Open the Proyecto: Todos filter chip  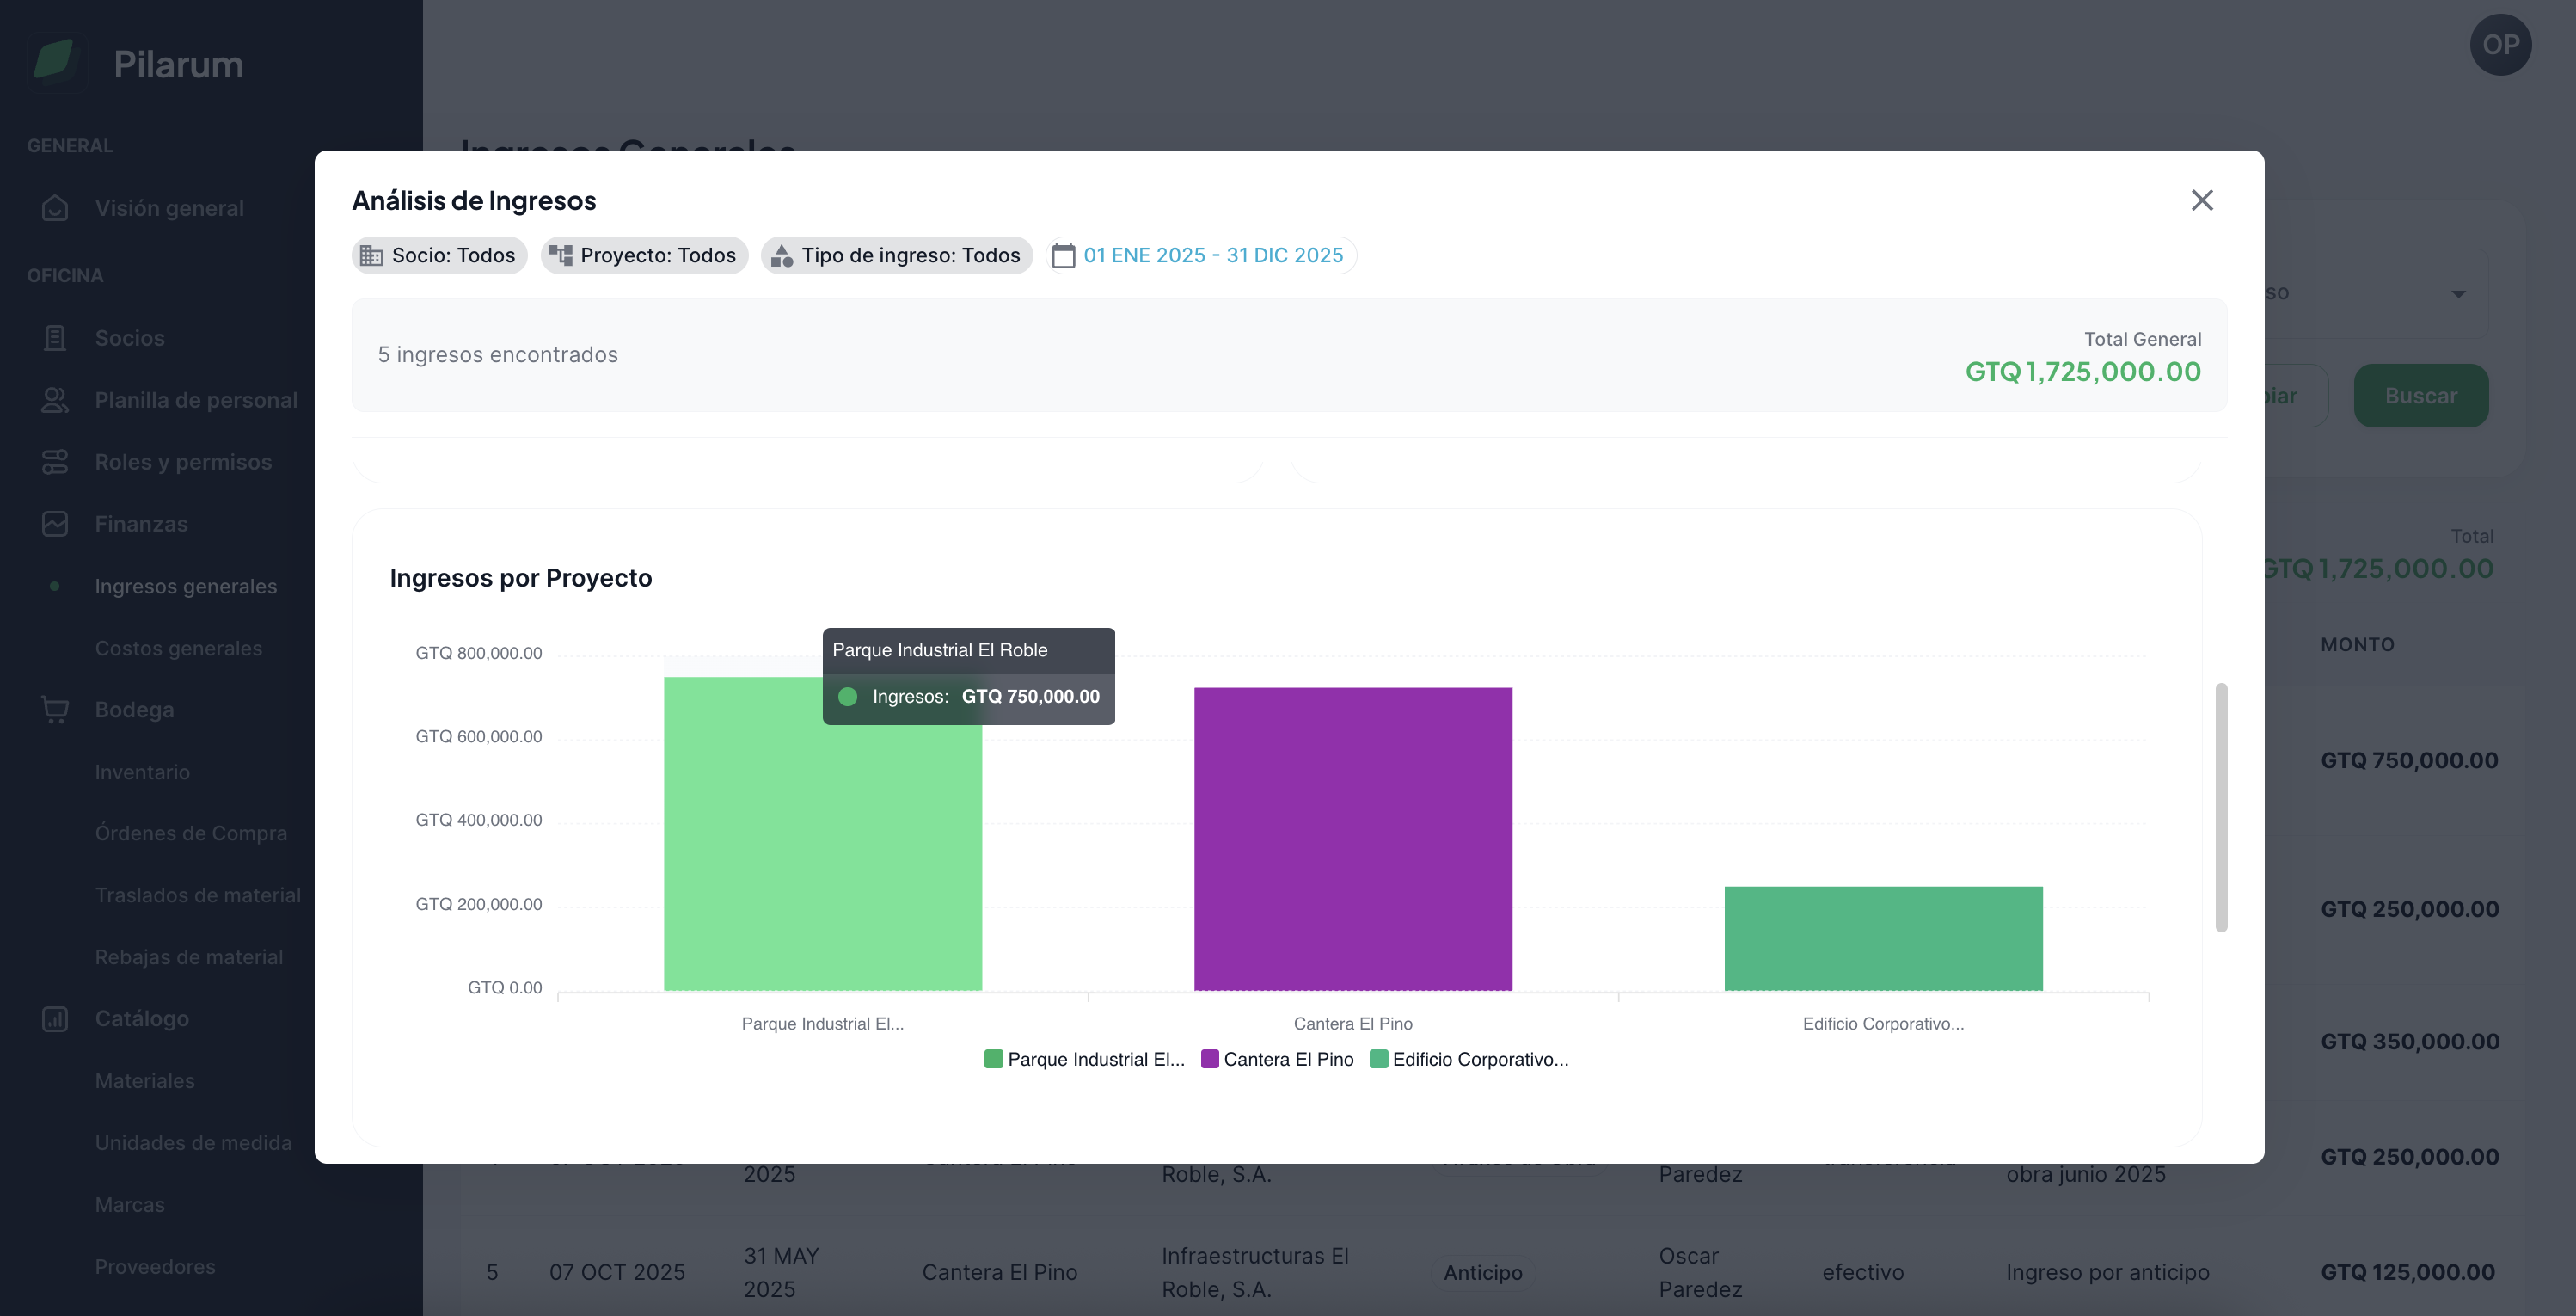(645, 256)
